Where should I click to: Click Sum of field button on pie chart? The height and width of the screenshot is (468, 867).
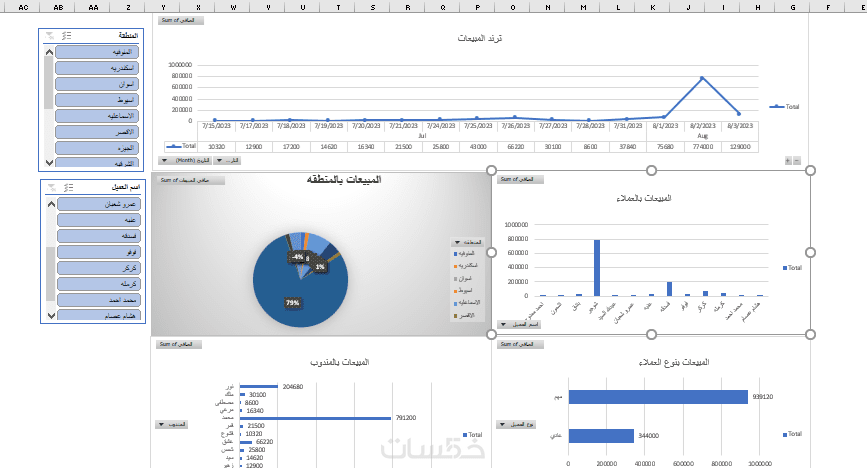click(x=191, y=180)
